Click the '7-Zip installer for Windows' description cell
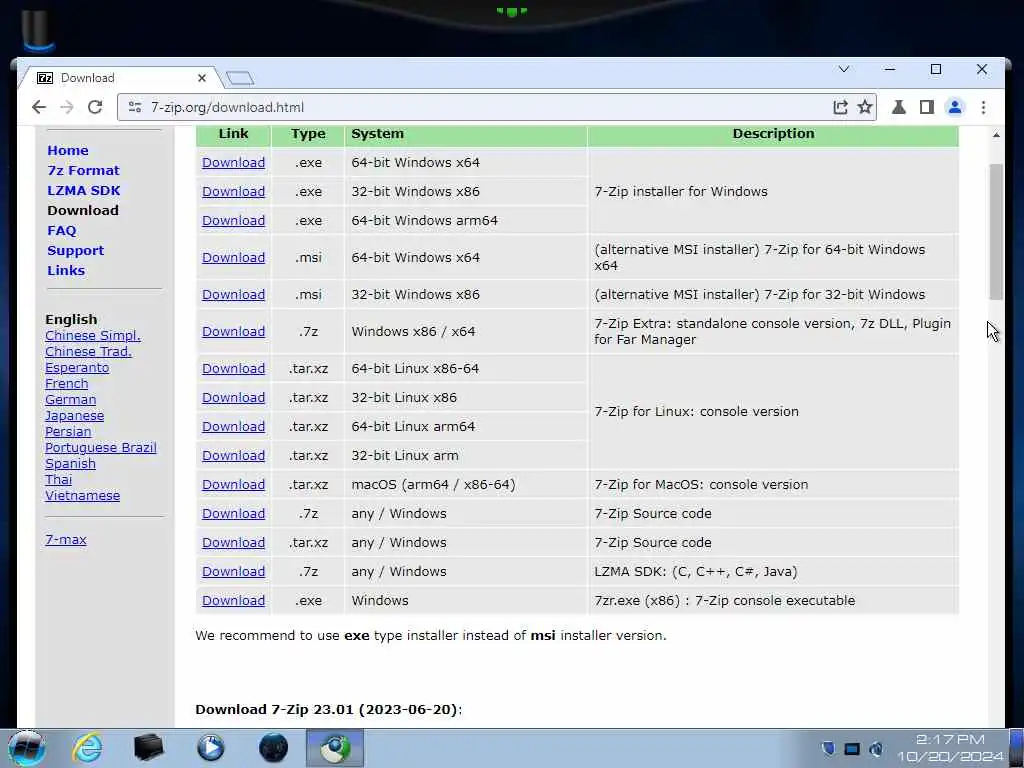This screenshot has width=1024, height=768. tap(773, 191)
